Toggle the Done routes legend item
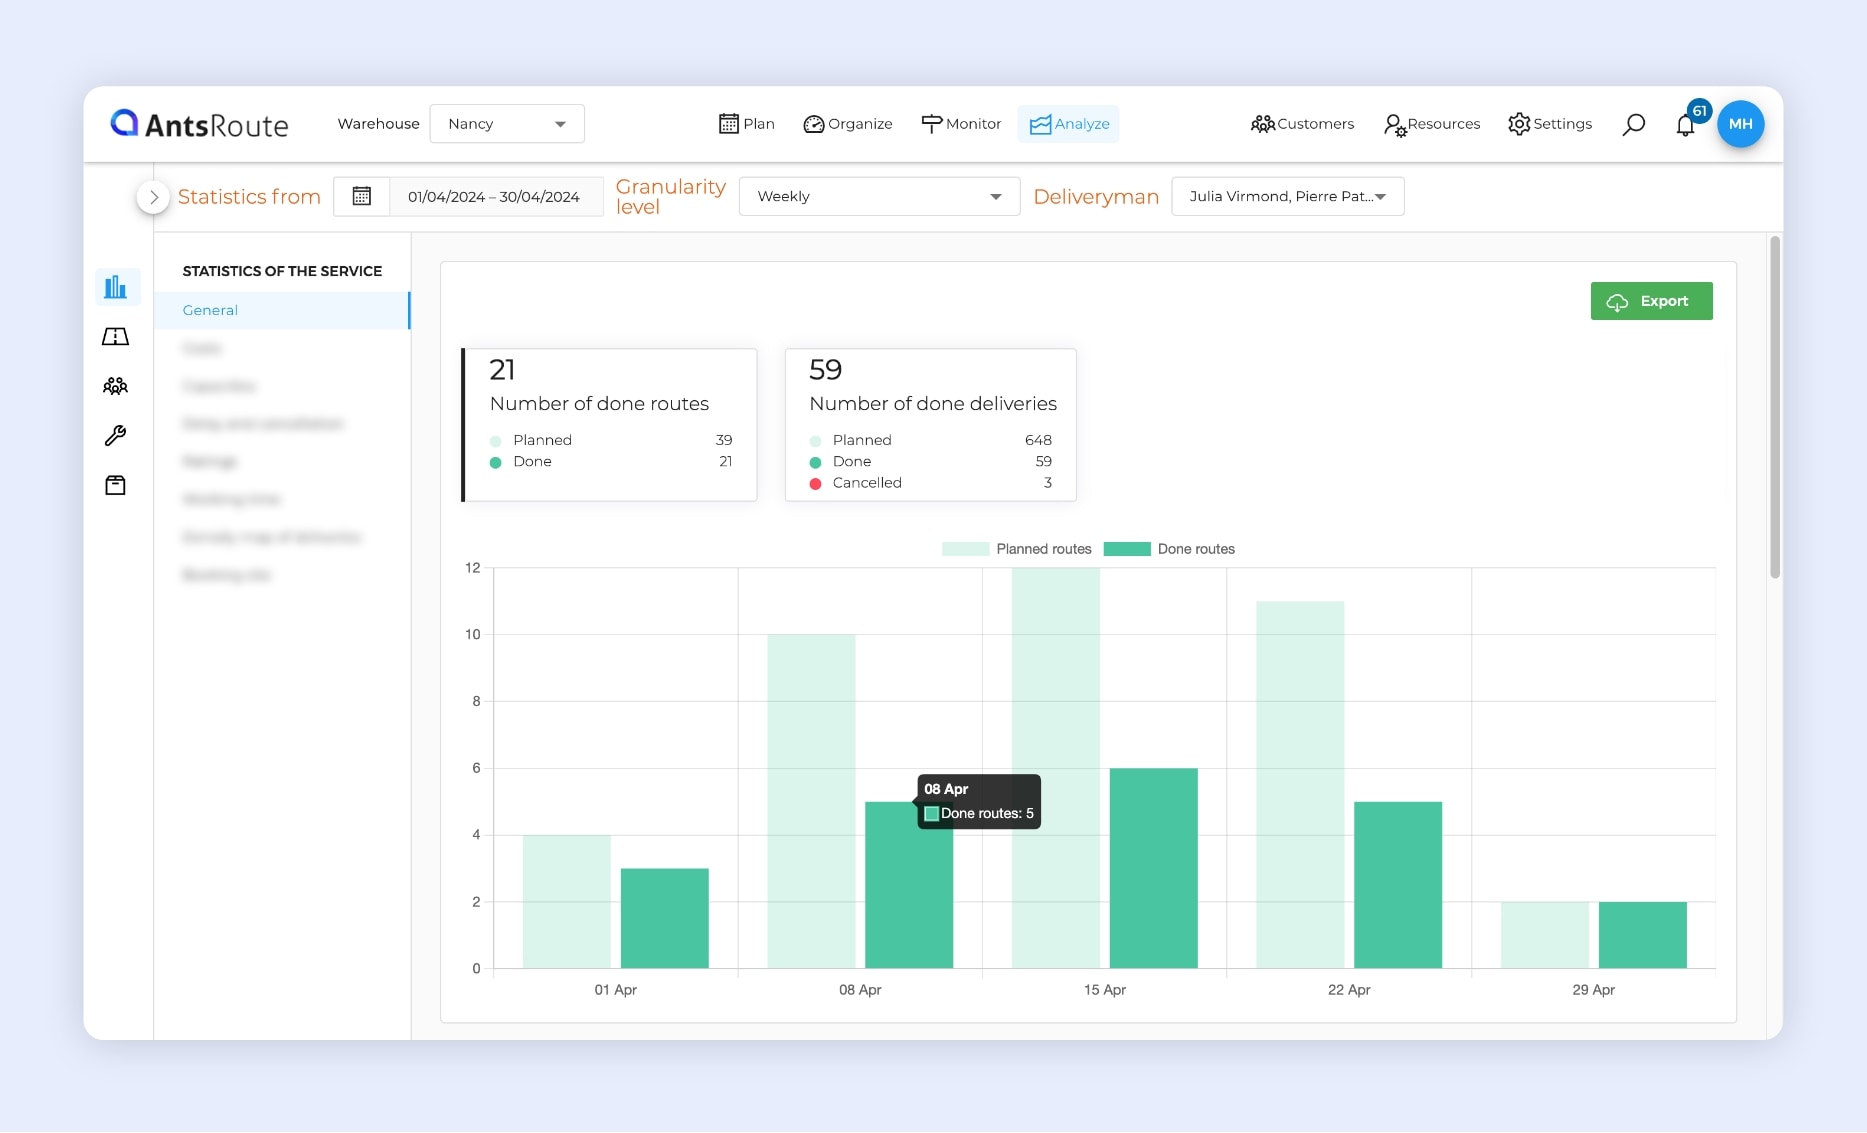The image size is (1867, 1133). pyautogui.click(x=1169, y=549)
